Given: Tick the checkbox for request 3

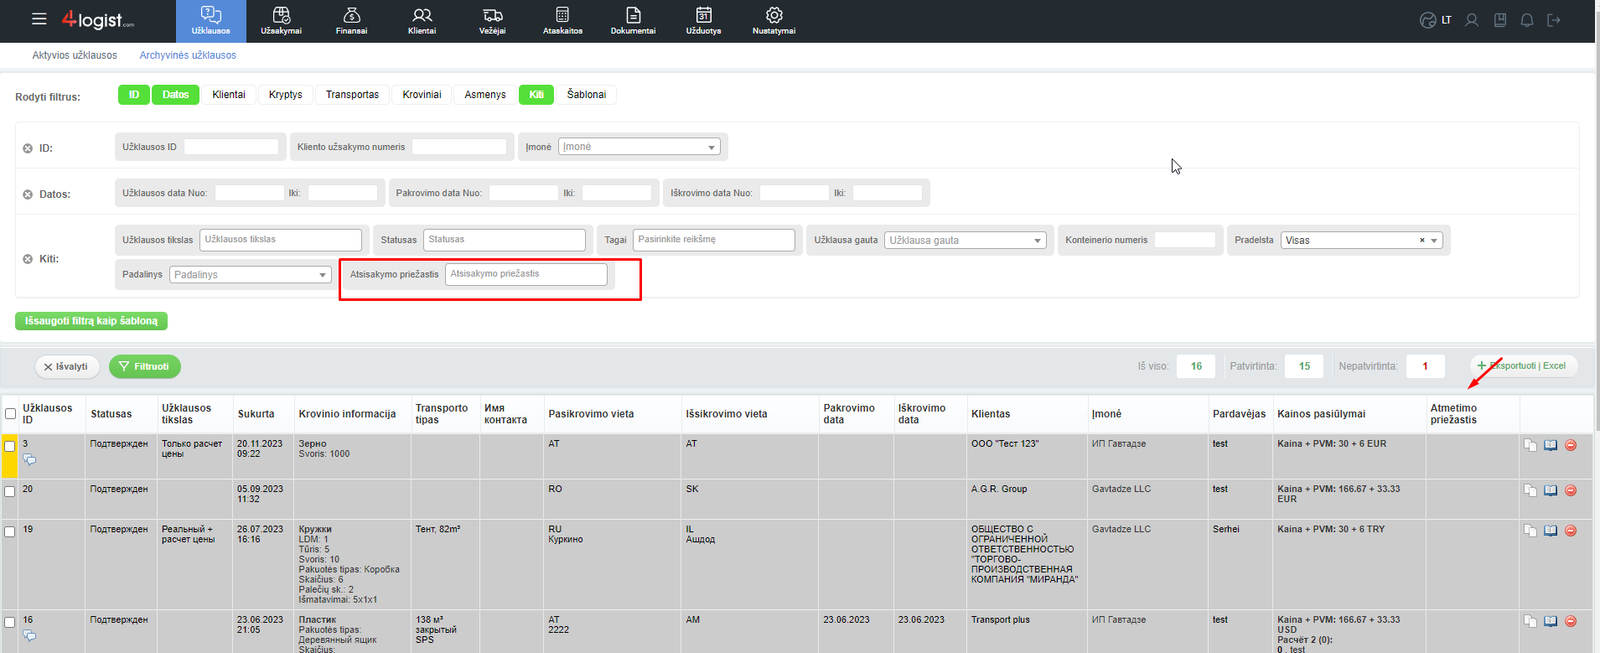Looking at the screenshot, I should click(10, 446).
